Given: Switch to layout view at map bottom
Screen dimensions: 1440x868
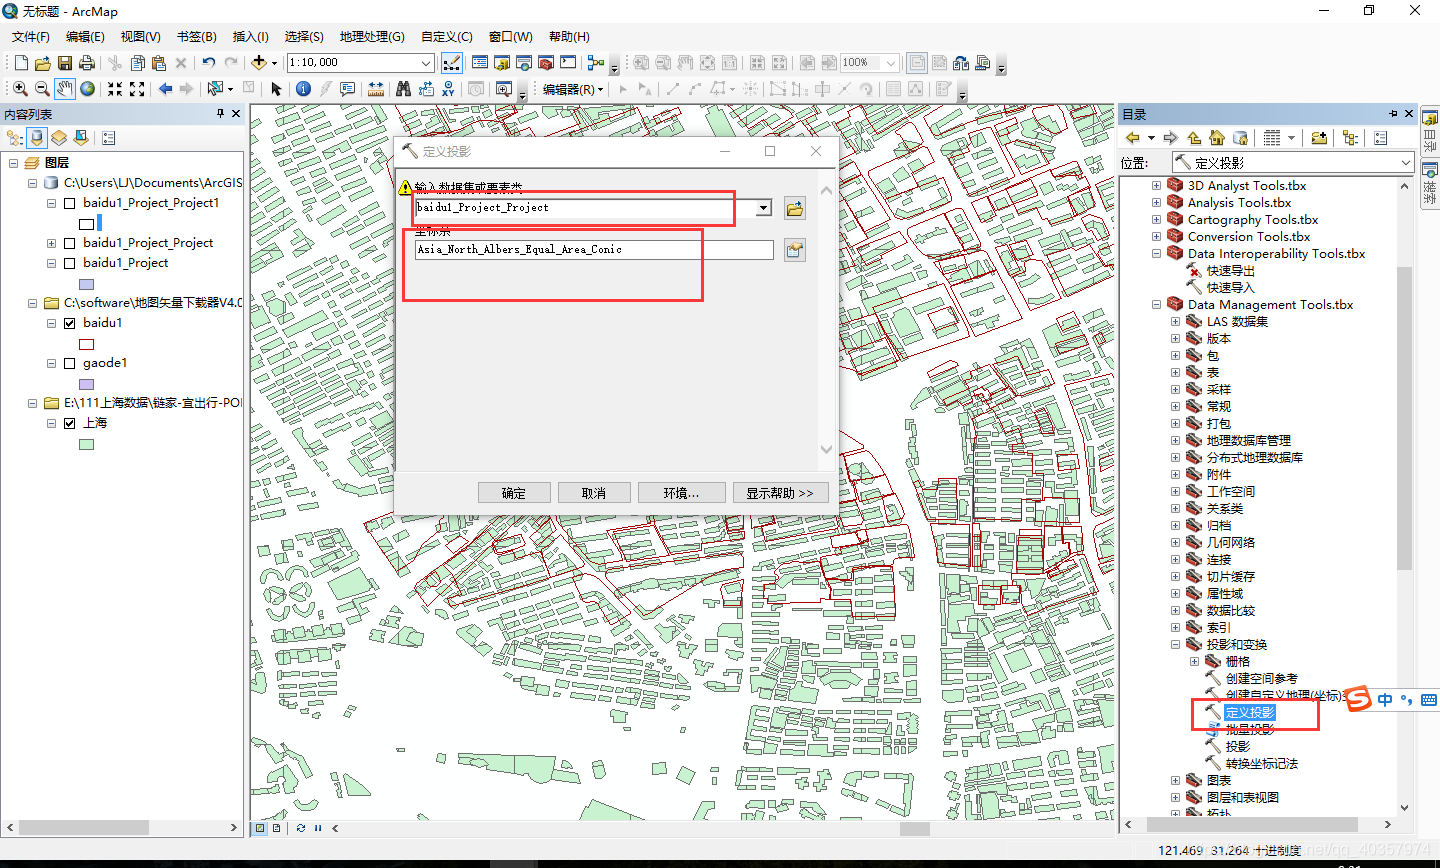Looking at the screenshot, I should click(277, 828).
